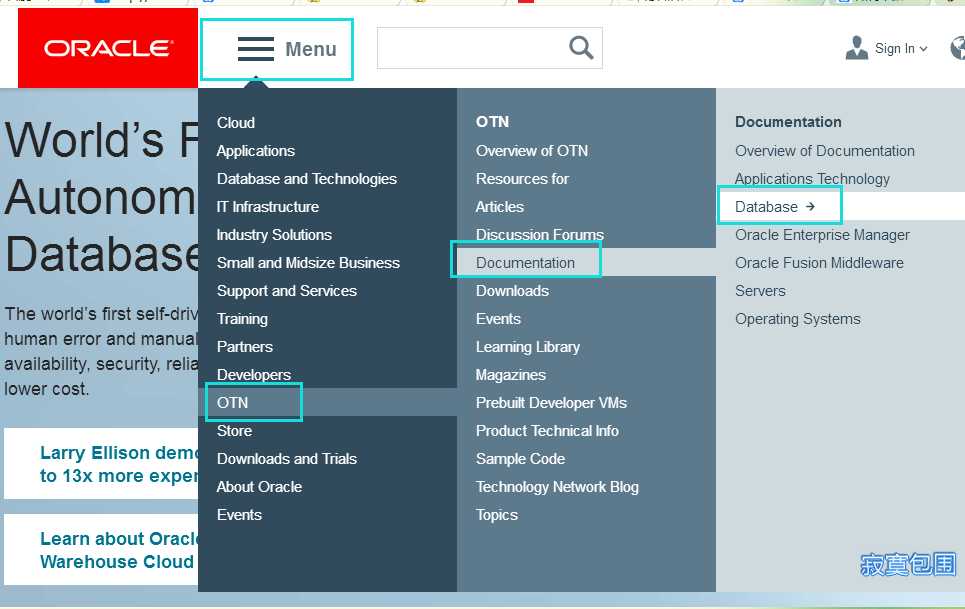Select Support and Services menu item
This screenshot has width=965, height=609.
287,291
